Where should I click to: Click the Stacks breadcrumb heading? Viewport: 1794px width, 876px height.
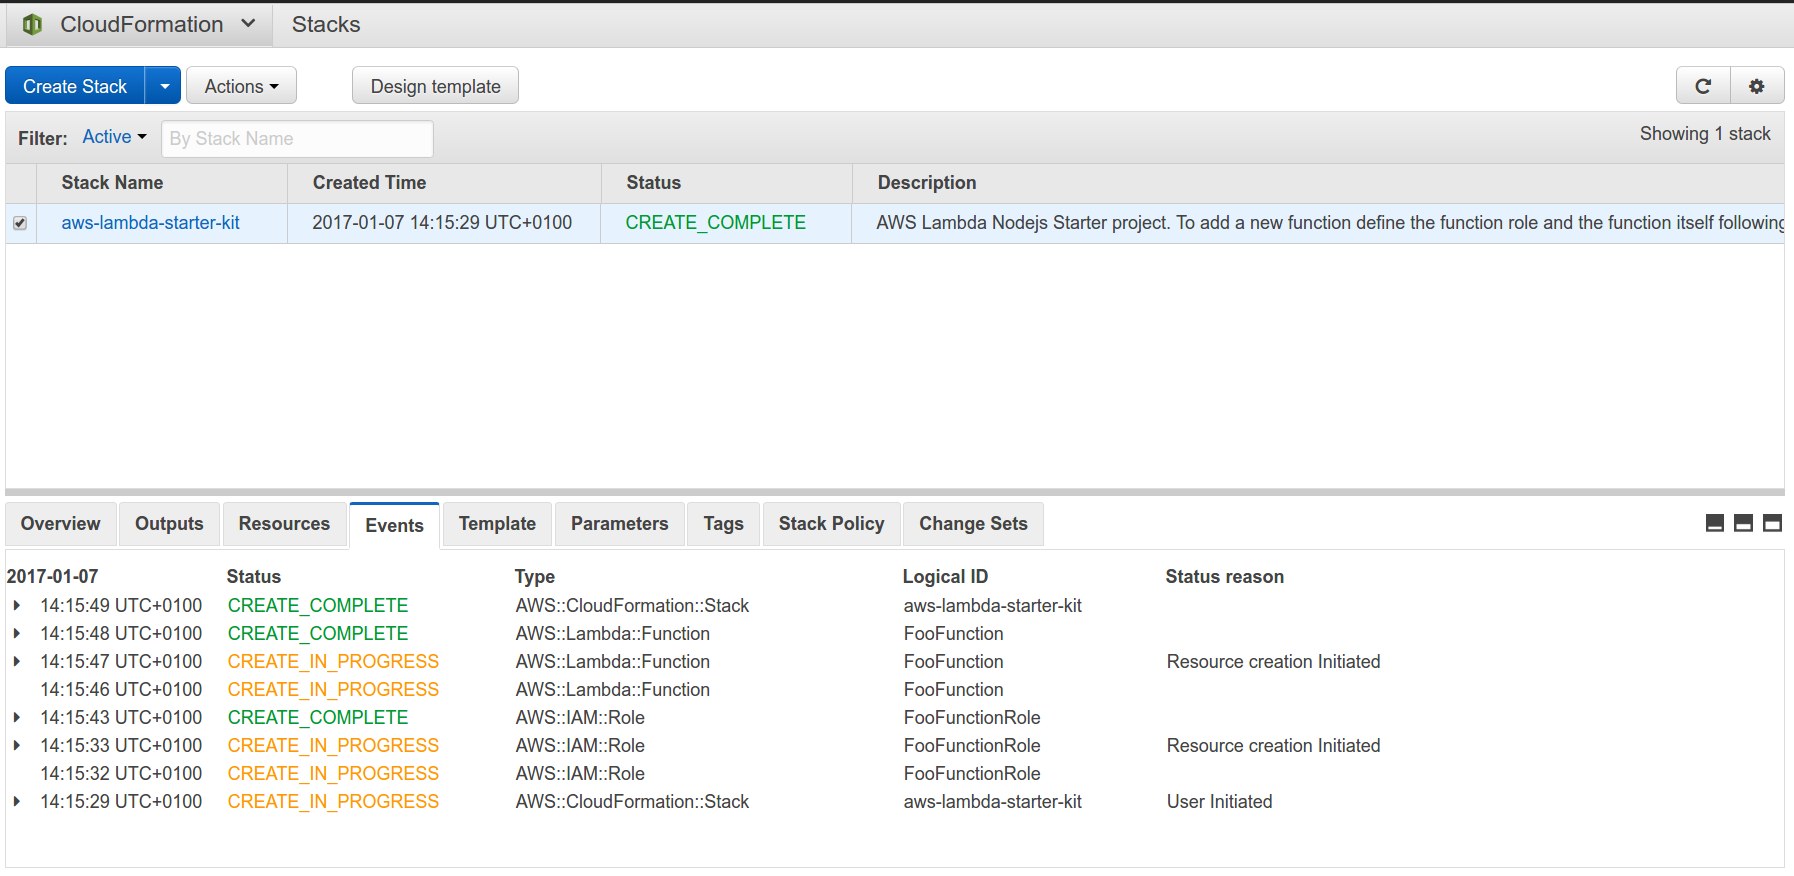[326, 24]
